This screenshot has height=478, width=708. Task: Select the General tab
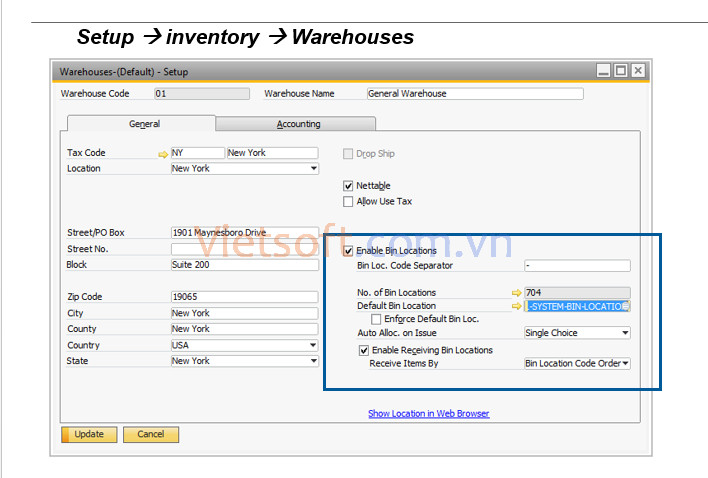[x=144, y=124]
